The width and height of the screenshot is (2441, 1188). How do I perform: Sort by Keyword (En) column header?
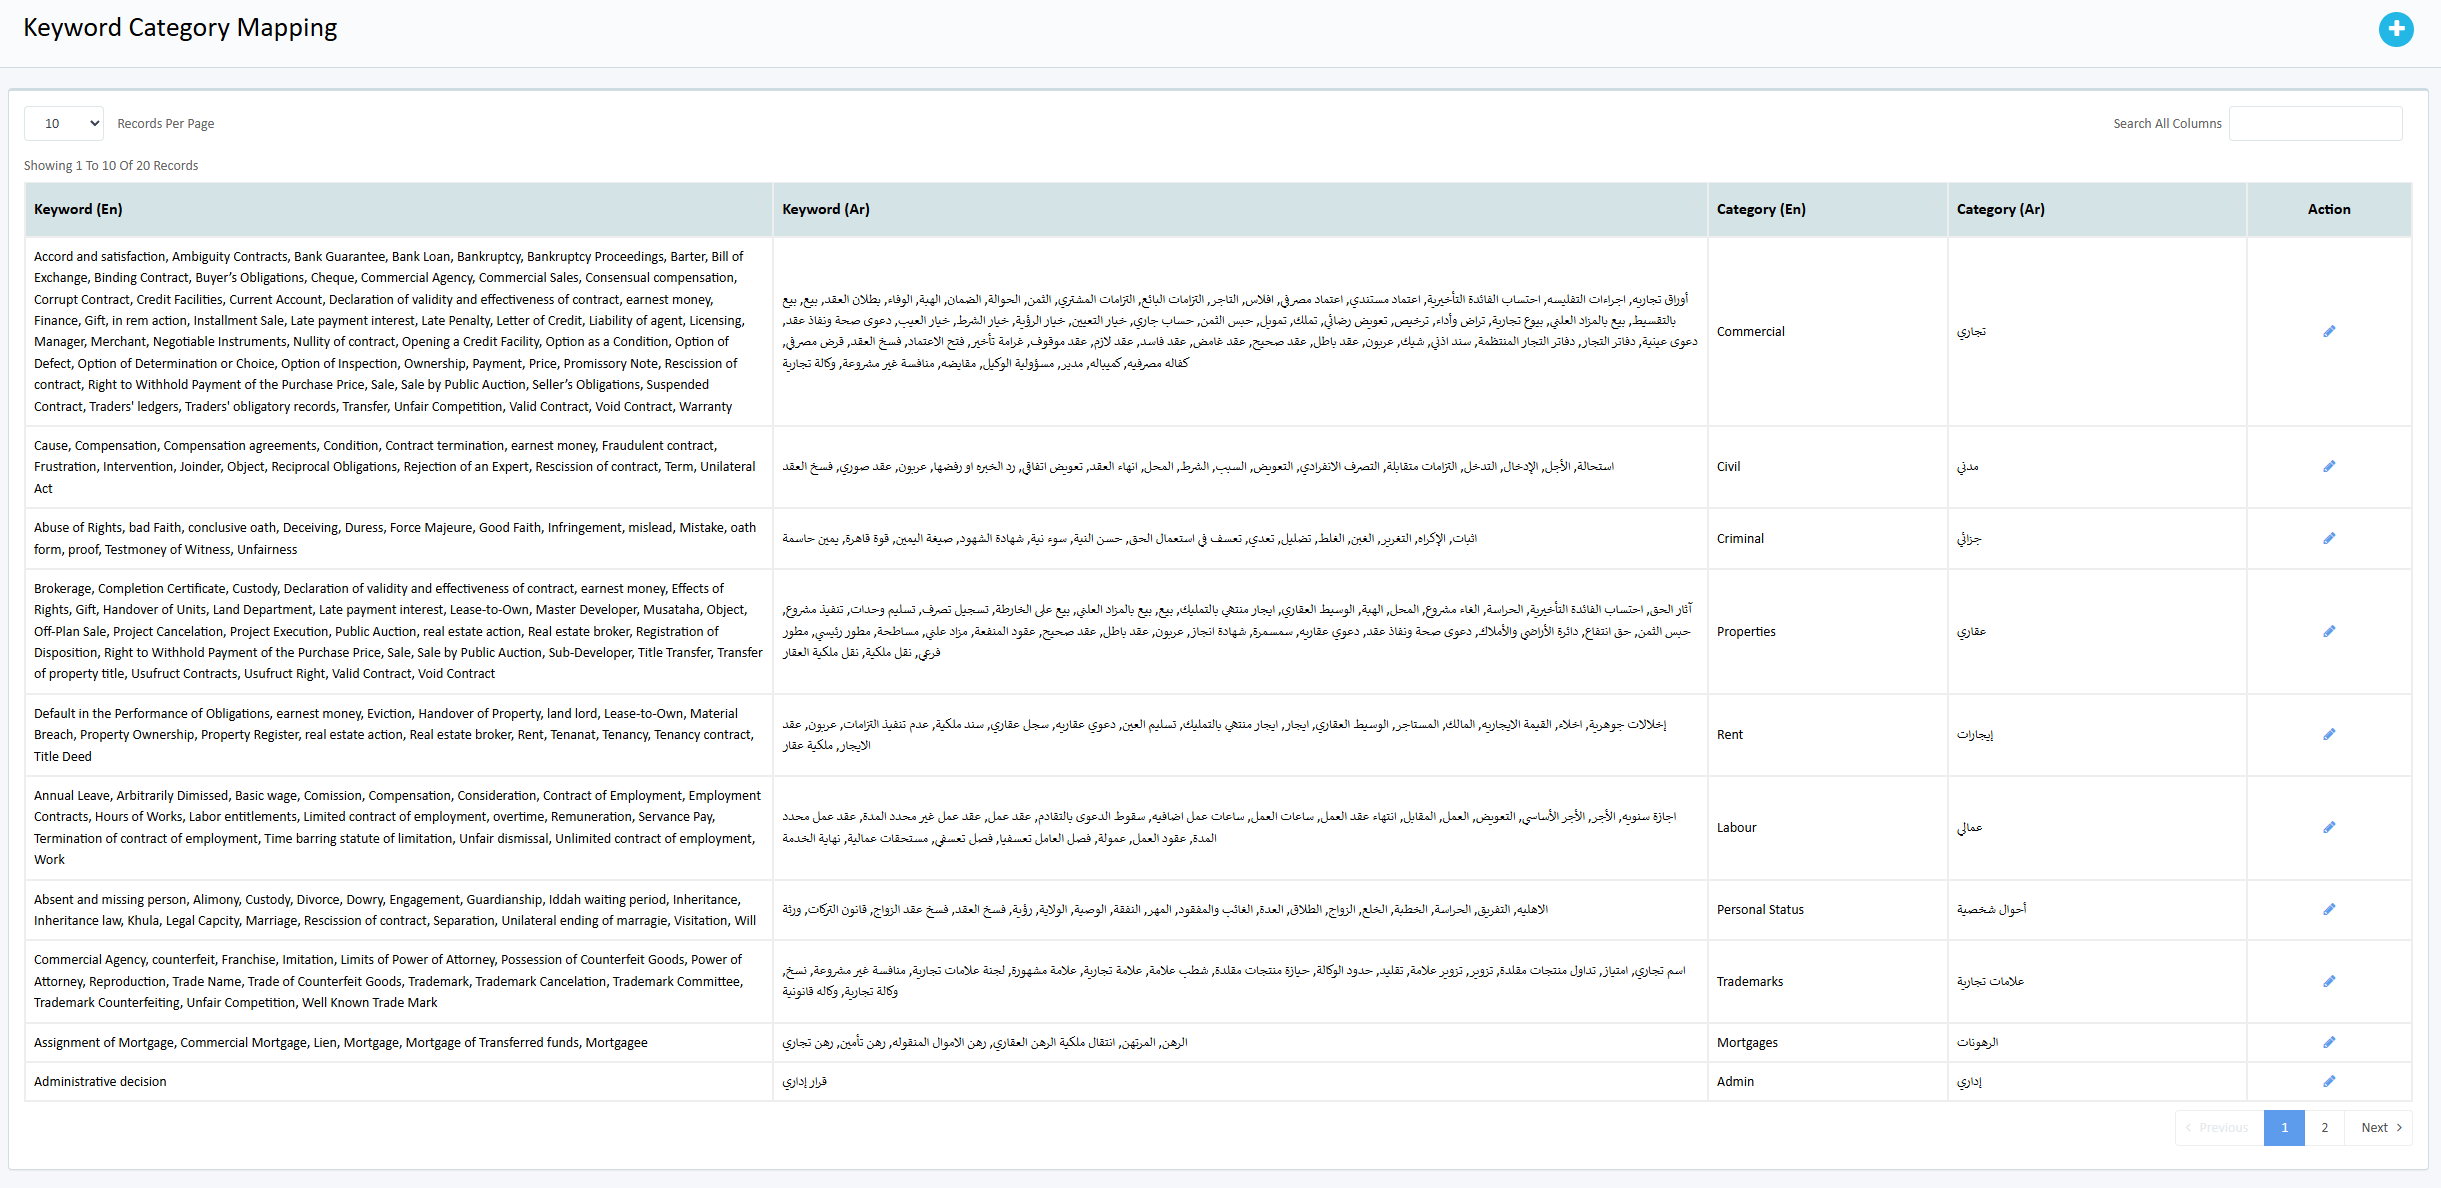pyautogui.click(x=78, y=209)
